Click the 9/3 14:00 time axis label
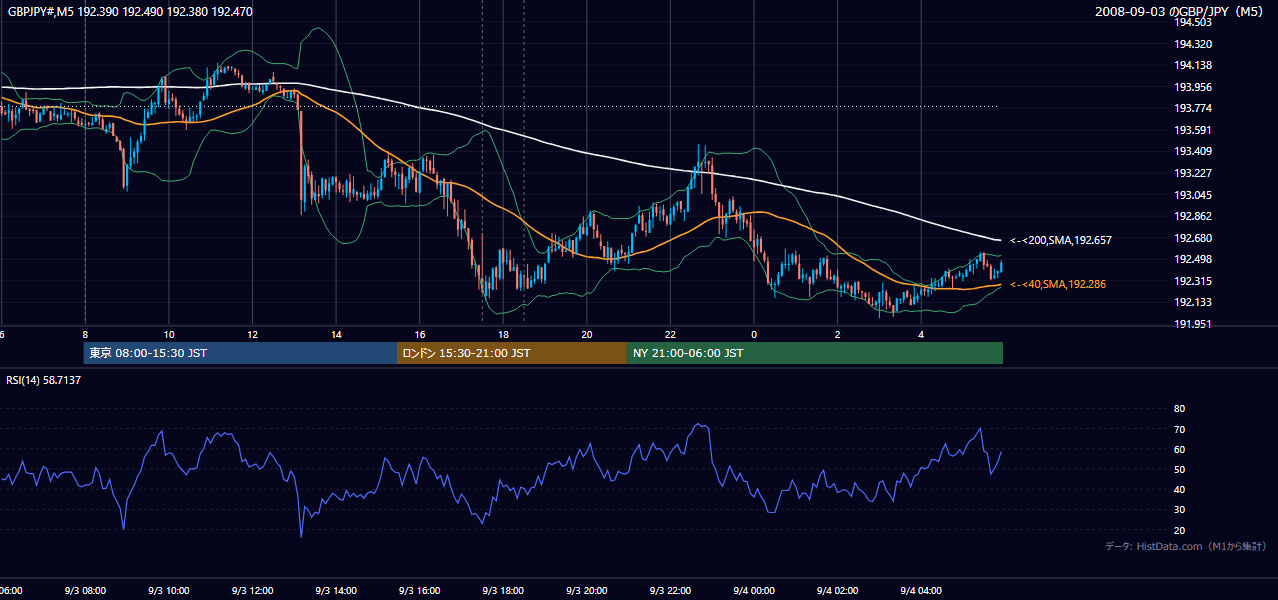The image size is (1278, 600). tap(336, 591)
